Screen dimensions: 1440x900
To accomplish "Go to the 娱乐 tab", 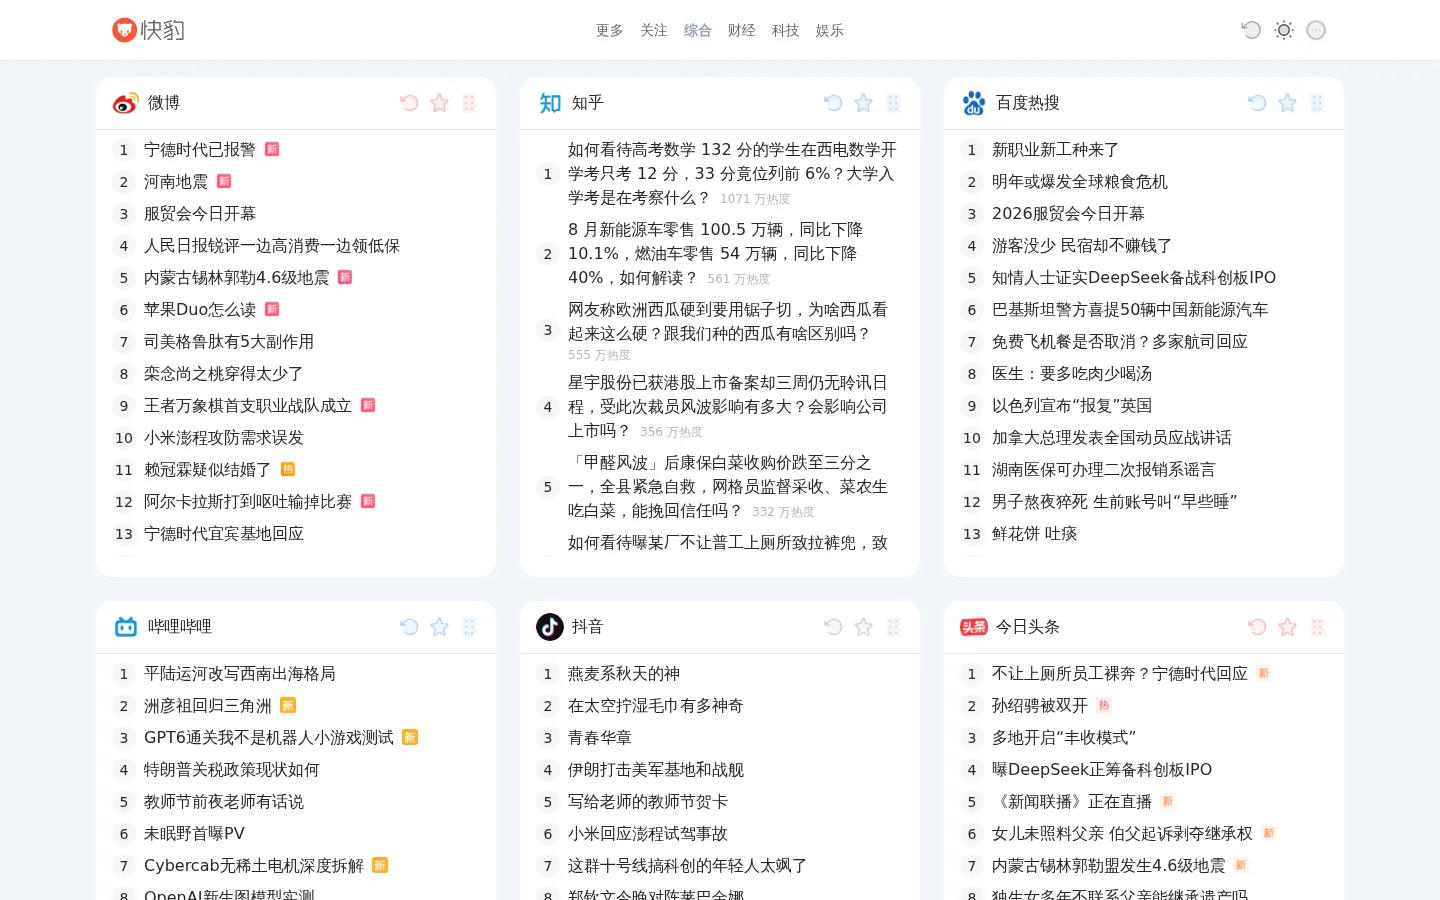I will tap(830, 31).
